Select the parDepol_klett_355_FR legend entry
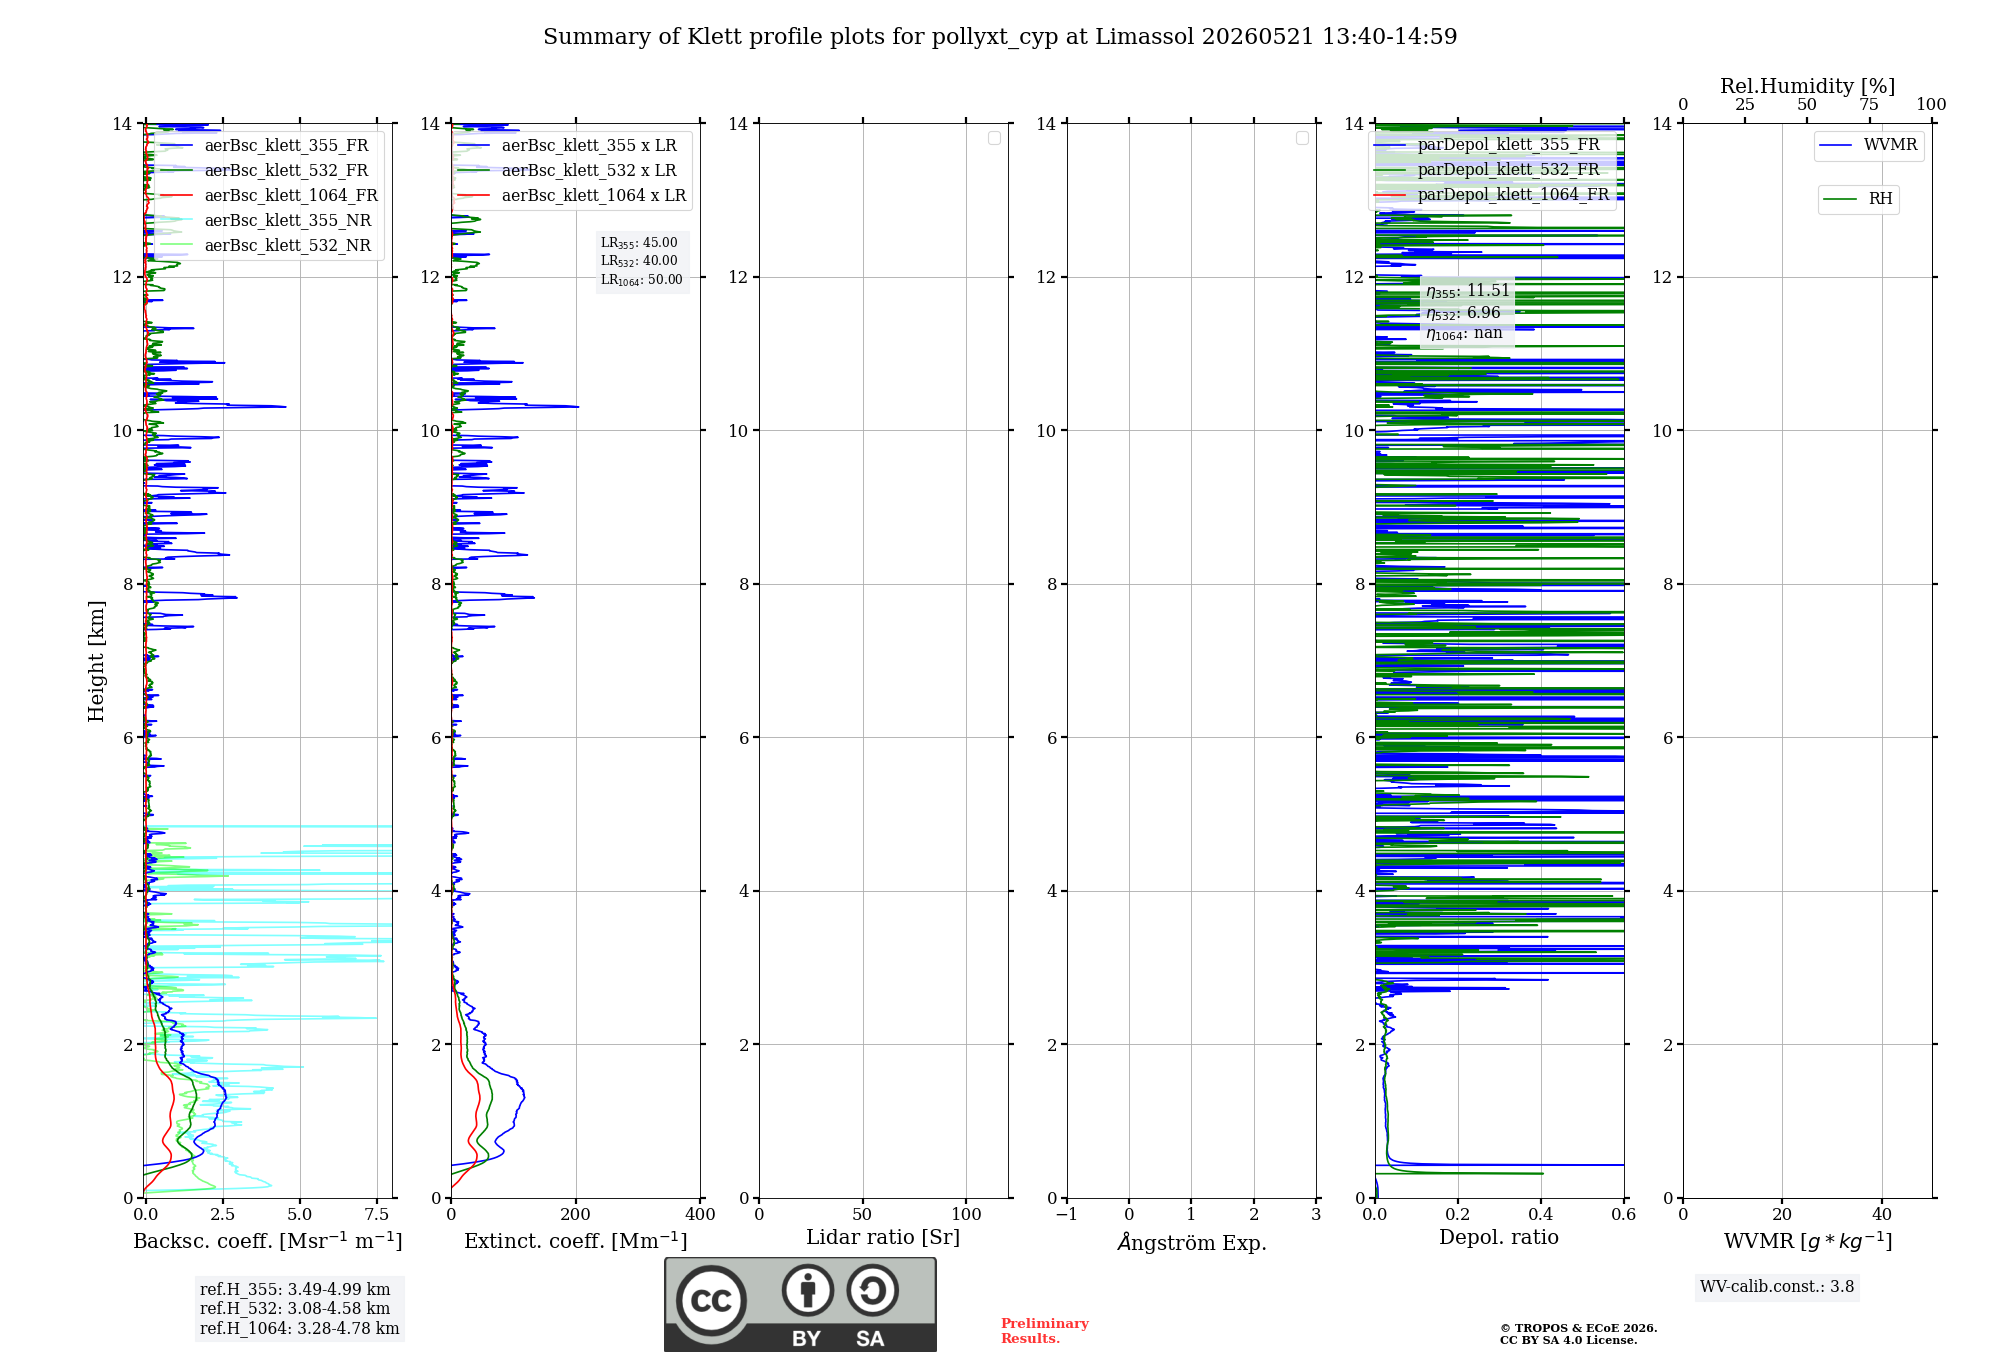This screenshot has width=2000, height=1360. 1489,145
